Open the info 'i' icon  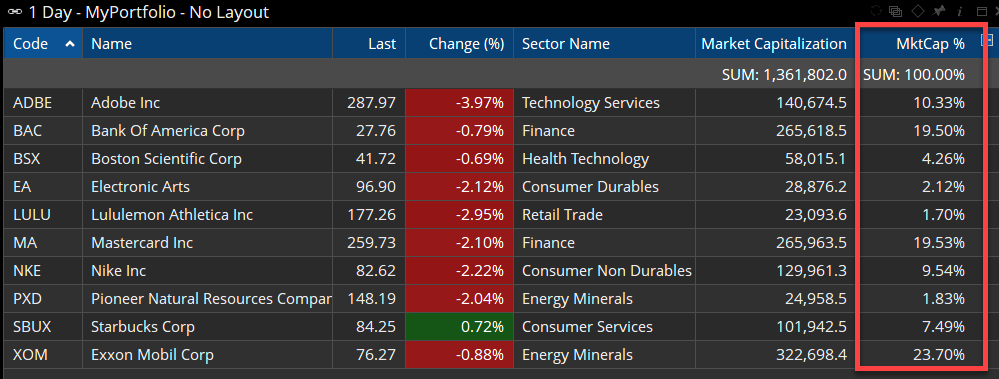(959, 11)
